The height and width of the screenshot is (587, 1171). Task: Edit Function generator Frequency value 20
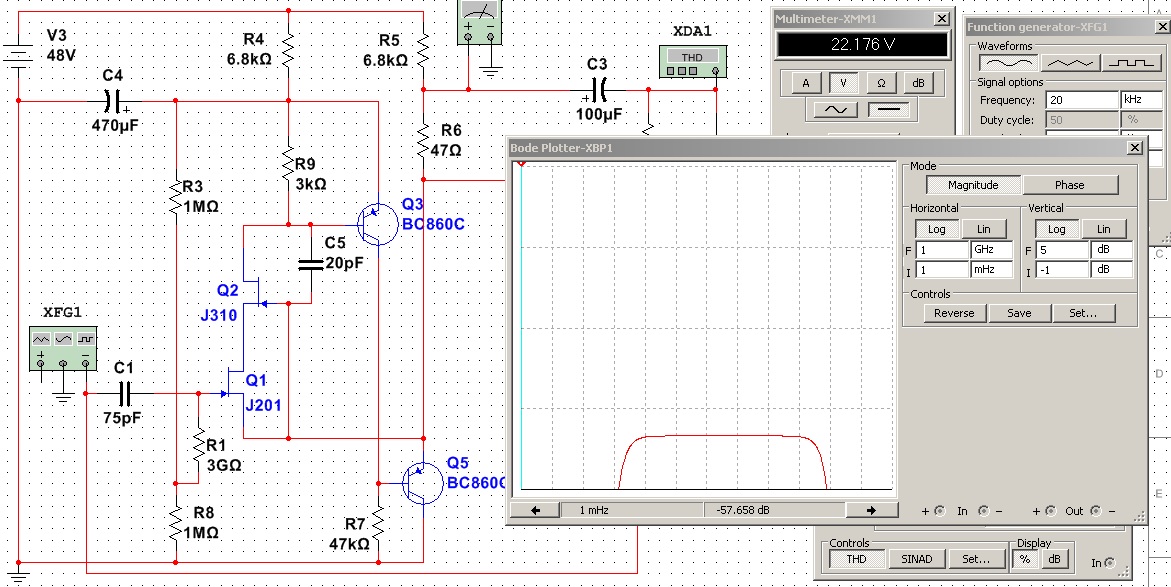point(1081,100)
